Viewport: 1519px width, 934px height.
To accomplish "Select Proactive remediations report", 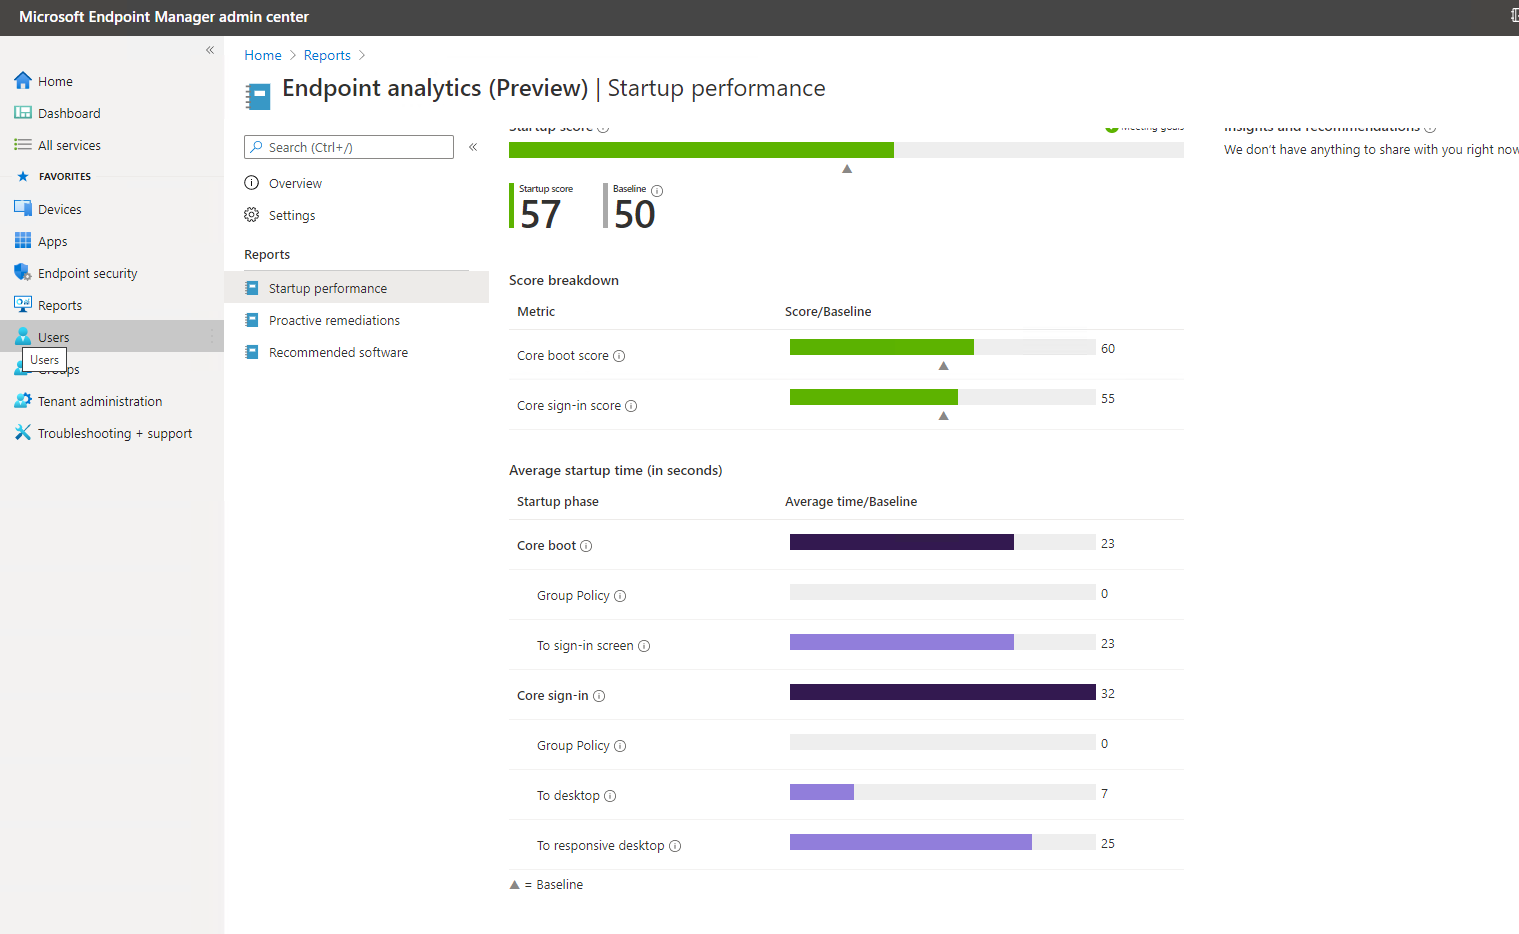I will [x=334, y=320].
